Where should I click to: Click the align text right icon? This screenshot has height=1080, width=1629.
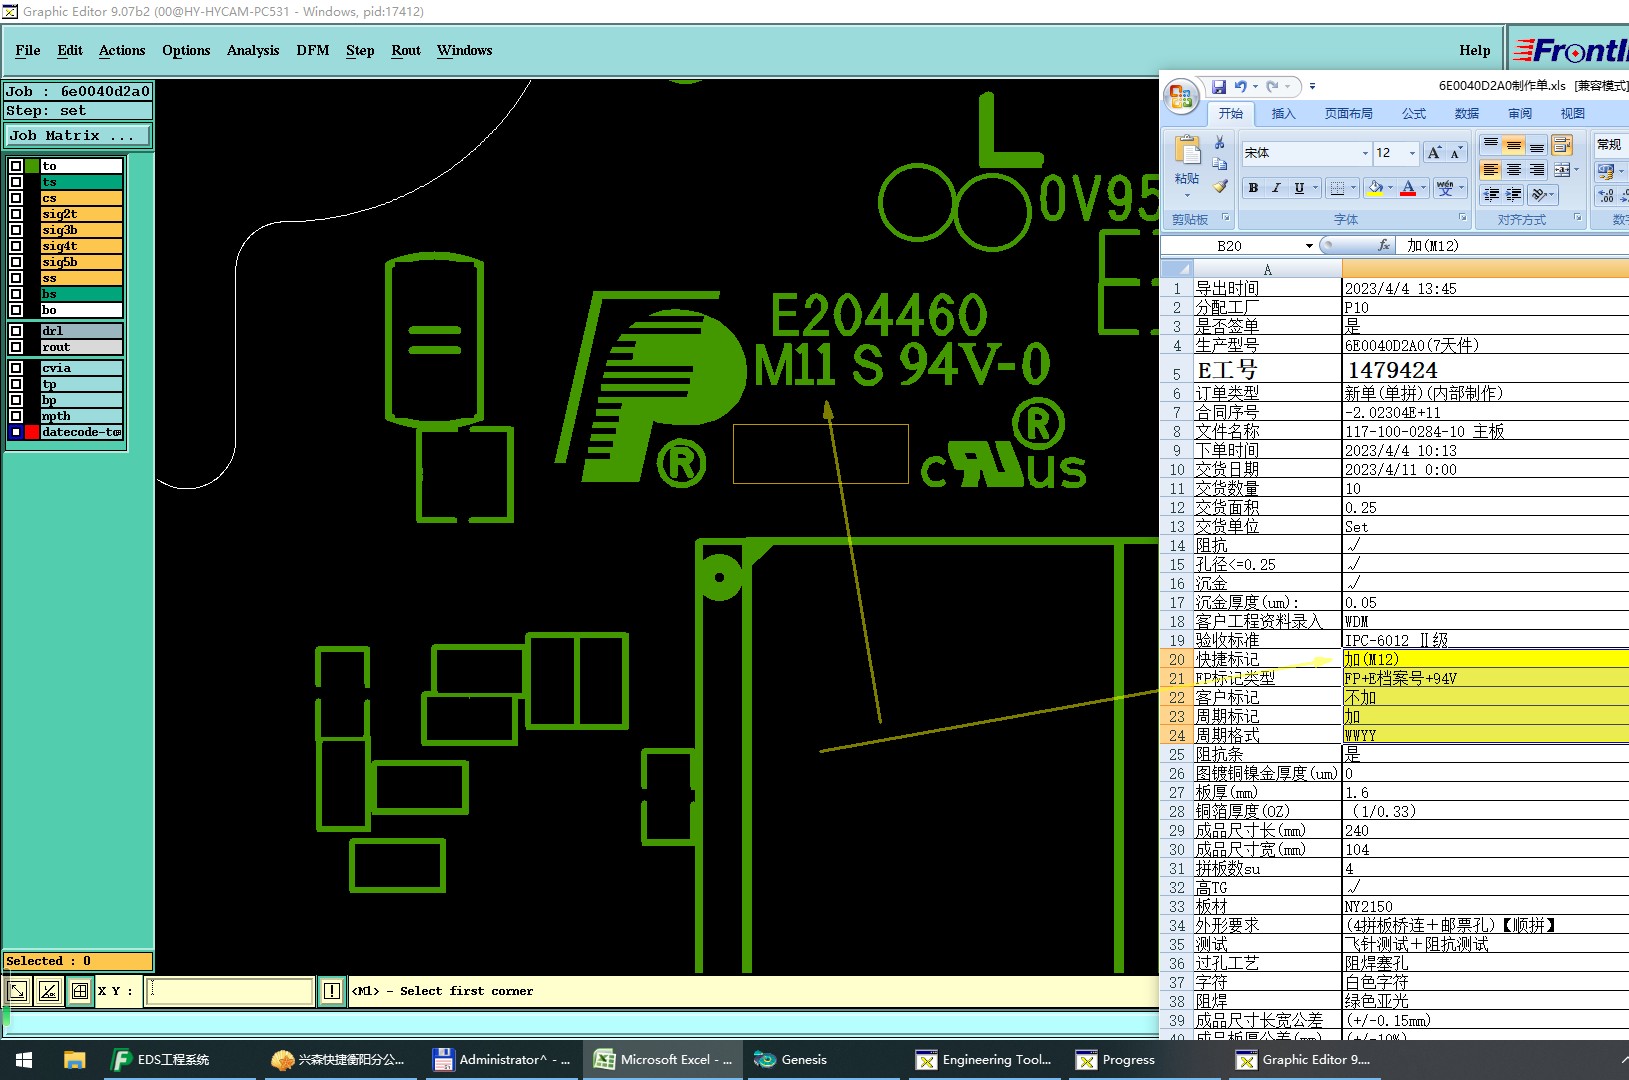(x=1536, y=170)
